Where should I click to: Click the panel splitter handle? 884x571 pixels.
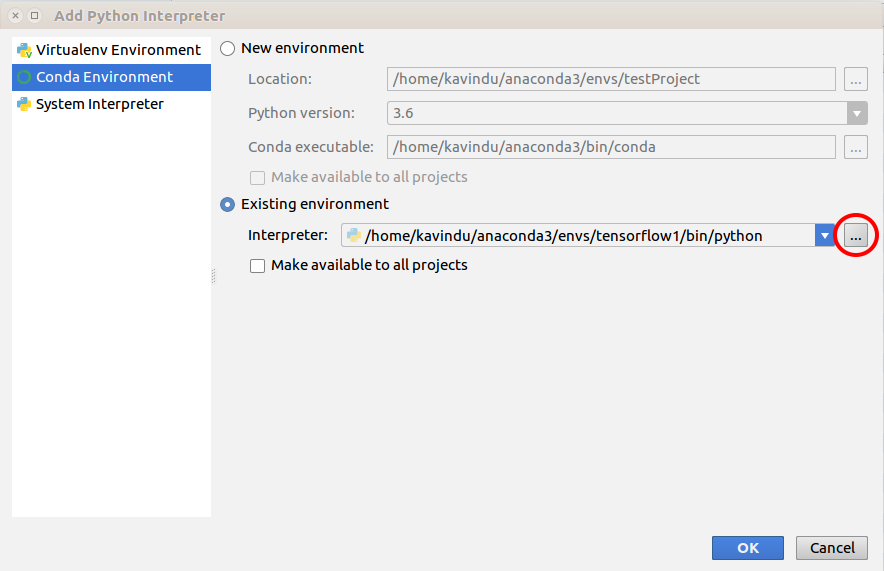(x=213, y=276)
